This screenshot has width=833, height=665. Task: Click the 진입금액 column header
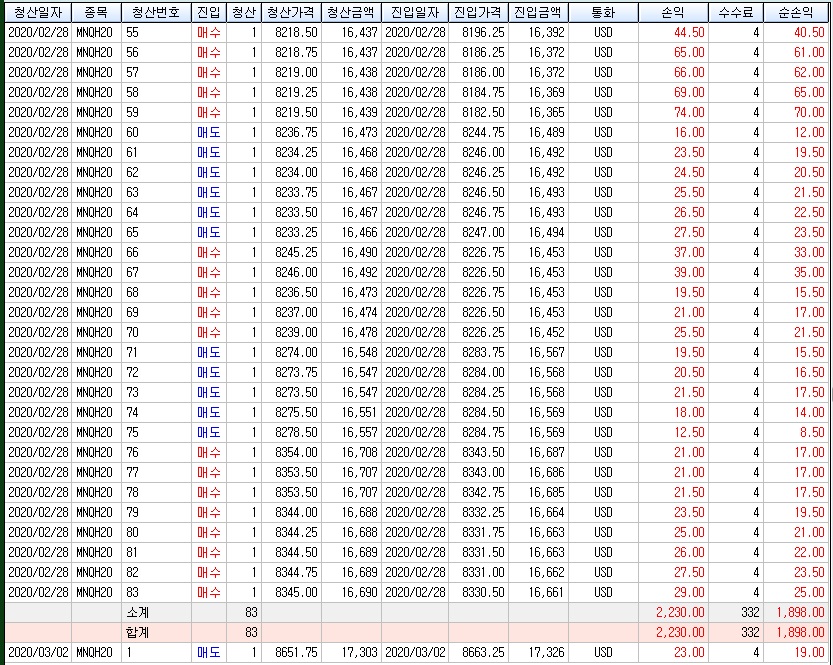pos(538,12)
